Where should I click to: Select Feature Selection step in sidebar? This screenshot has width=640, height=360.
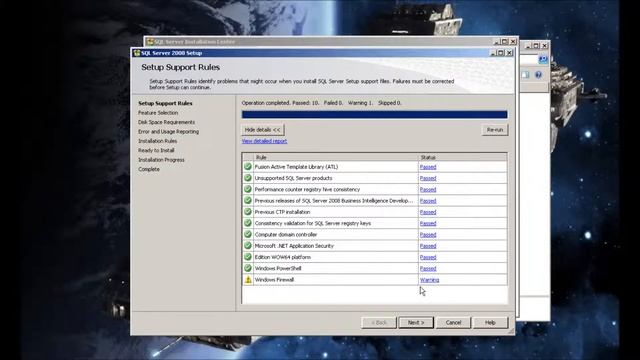point(158,113)
